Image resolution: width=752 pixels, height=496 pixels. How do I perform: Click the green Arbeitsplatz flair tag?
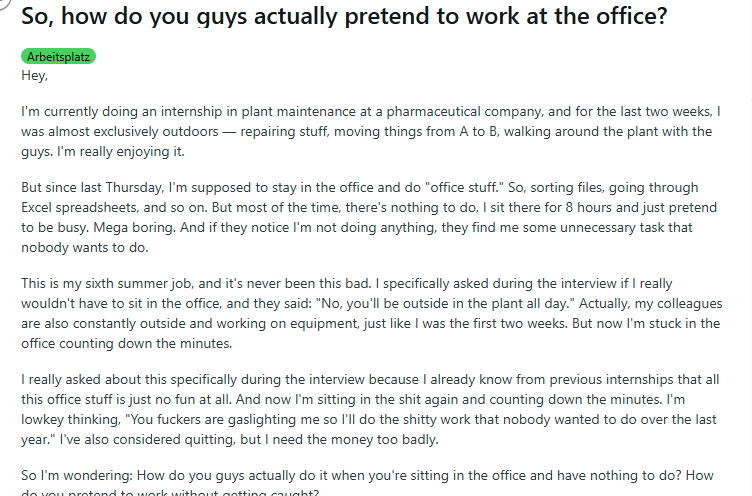pyautogui.click(x=58, y=57)
